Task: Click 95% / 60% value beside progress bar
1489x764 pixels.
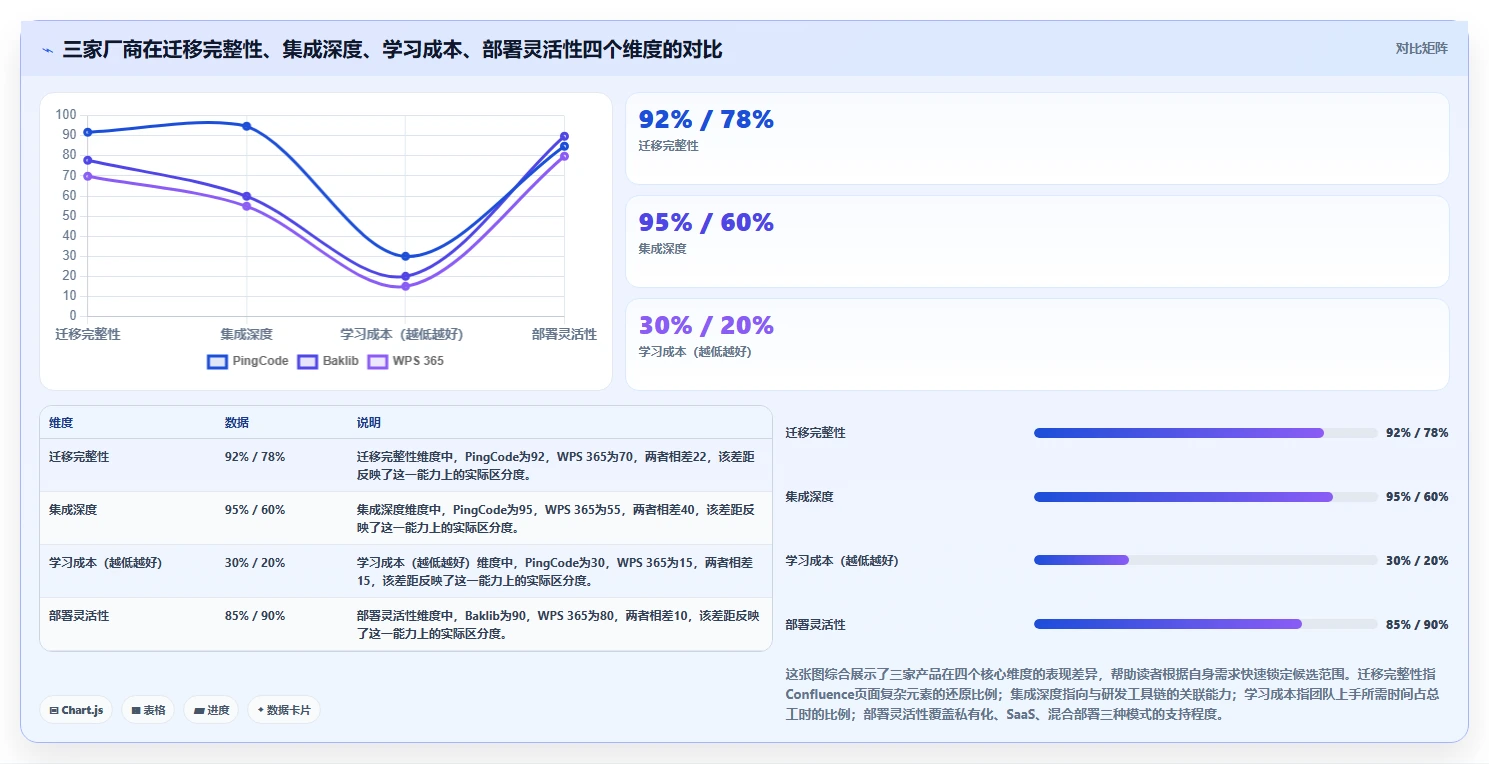Action: [x=1417, y=497]
